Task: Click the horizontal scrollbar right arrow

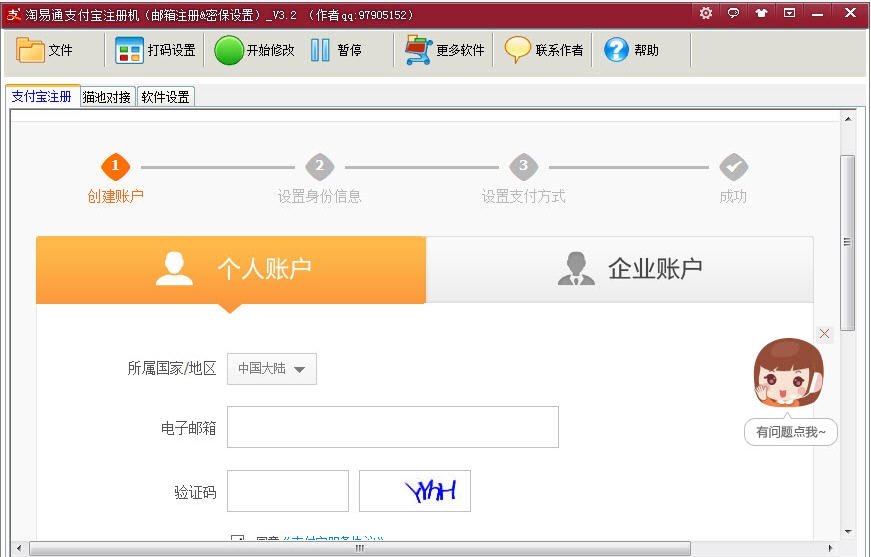Action: pyautogui.click(x=830, y=548)
